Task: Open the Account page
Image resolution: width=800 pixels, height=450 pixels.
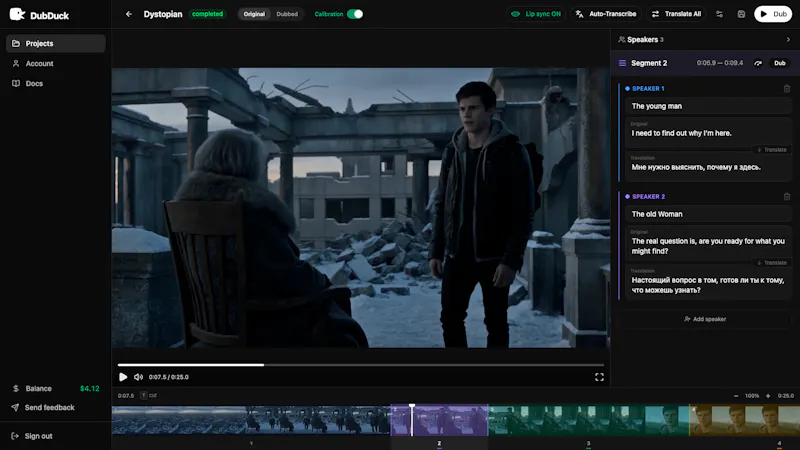Action: [56, 63]
